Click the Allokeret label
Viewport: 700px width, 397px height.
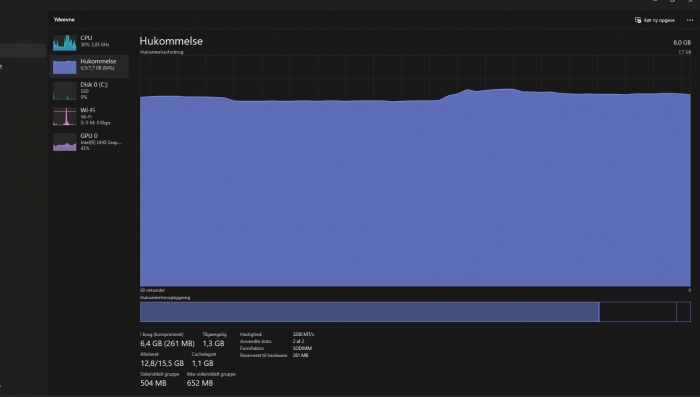tap(149, 354)
